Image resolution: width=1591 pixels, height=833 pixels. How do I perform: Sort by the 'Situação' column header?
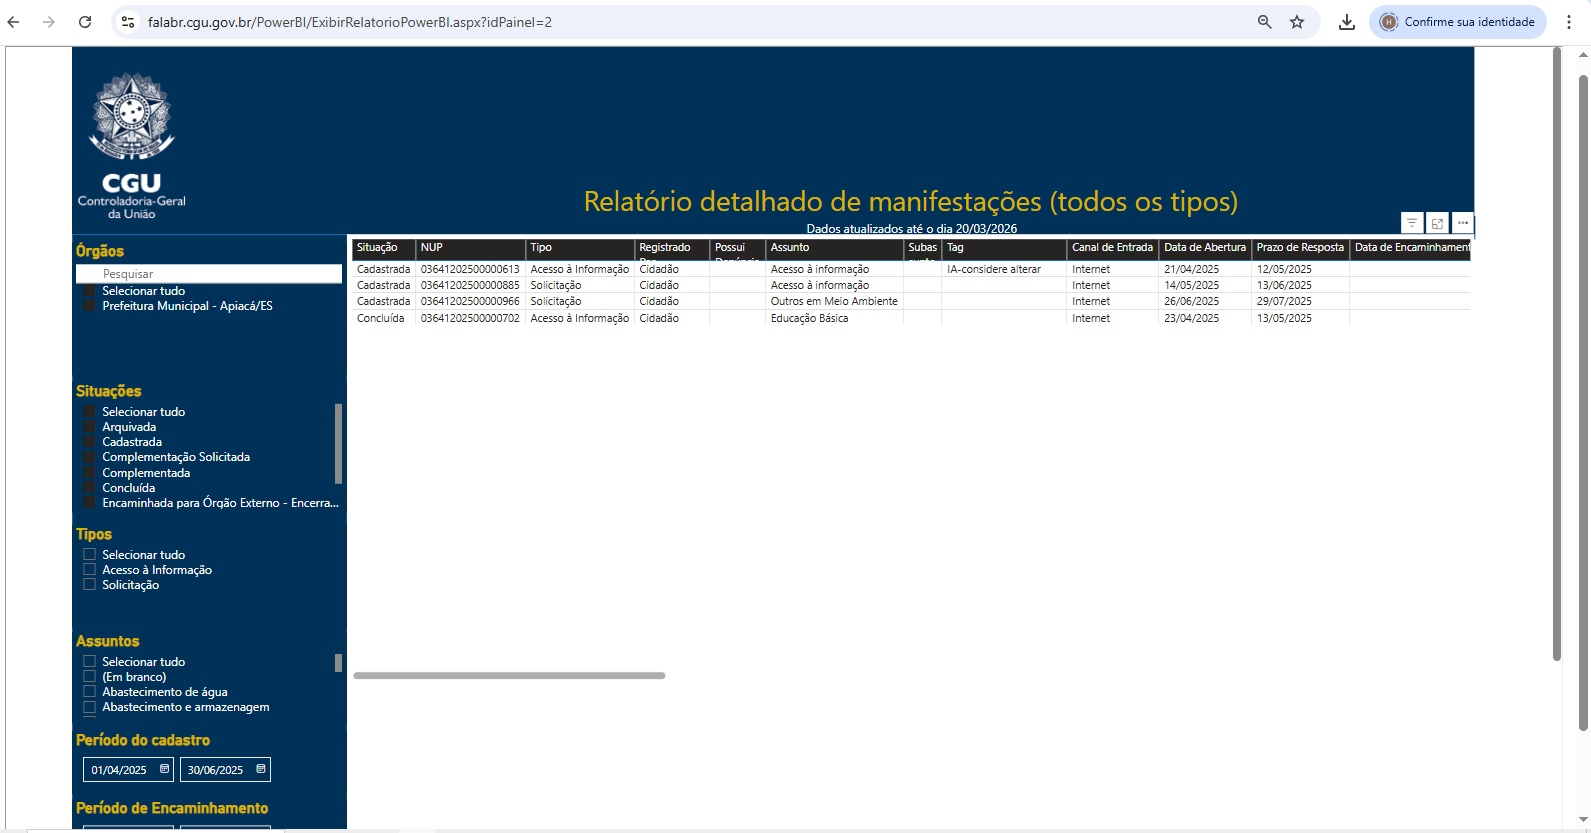pyautogui.click(x=384, y=249)
